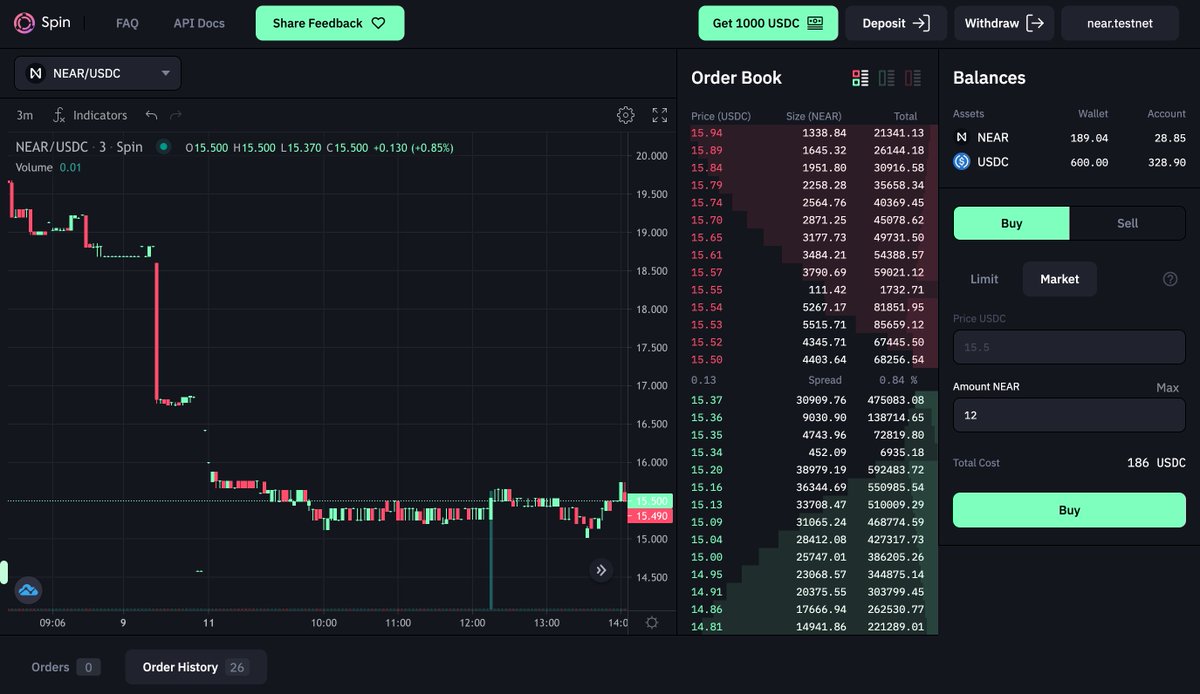Click the Withdraw button
This screenshot has width=1200, height=694.
[x=1004, y=23]
